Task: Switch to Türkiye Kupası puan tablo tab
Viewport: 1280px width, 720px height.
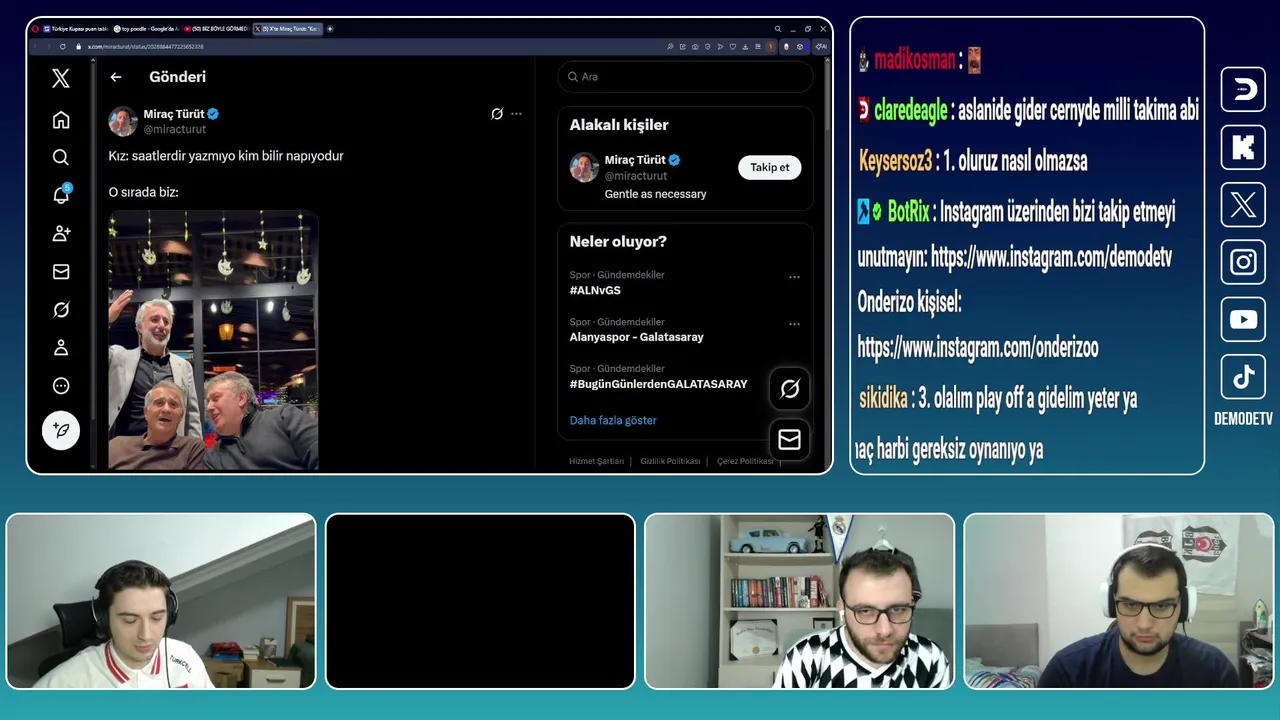Action: click(76, 29)
